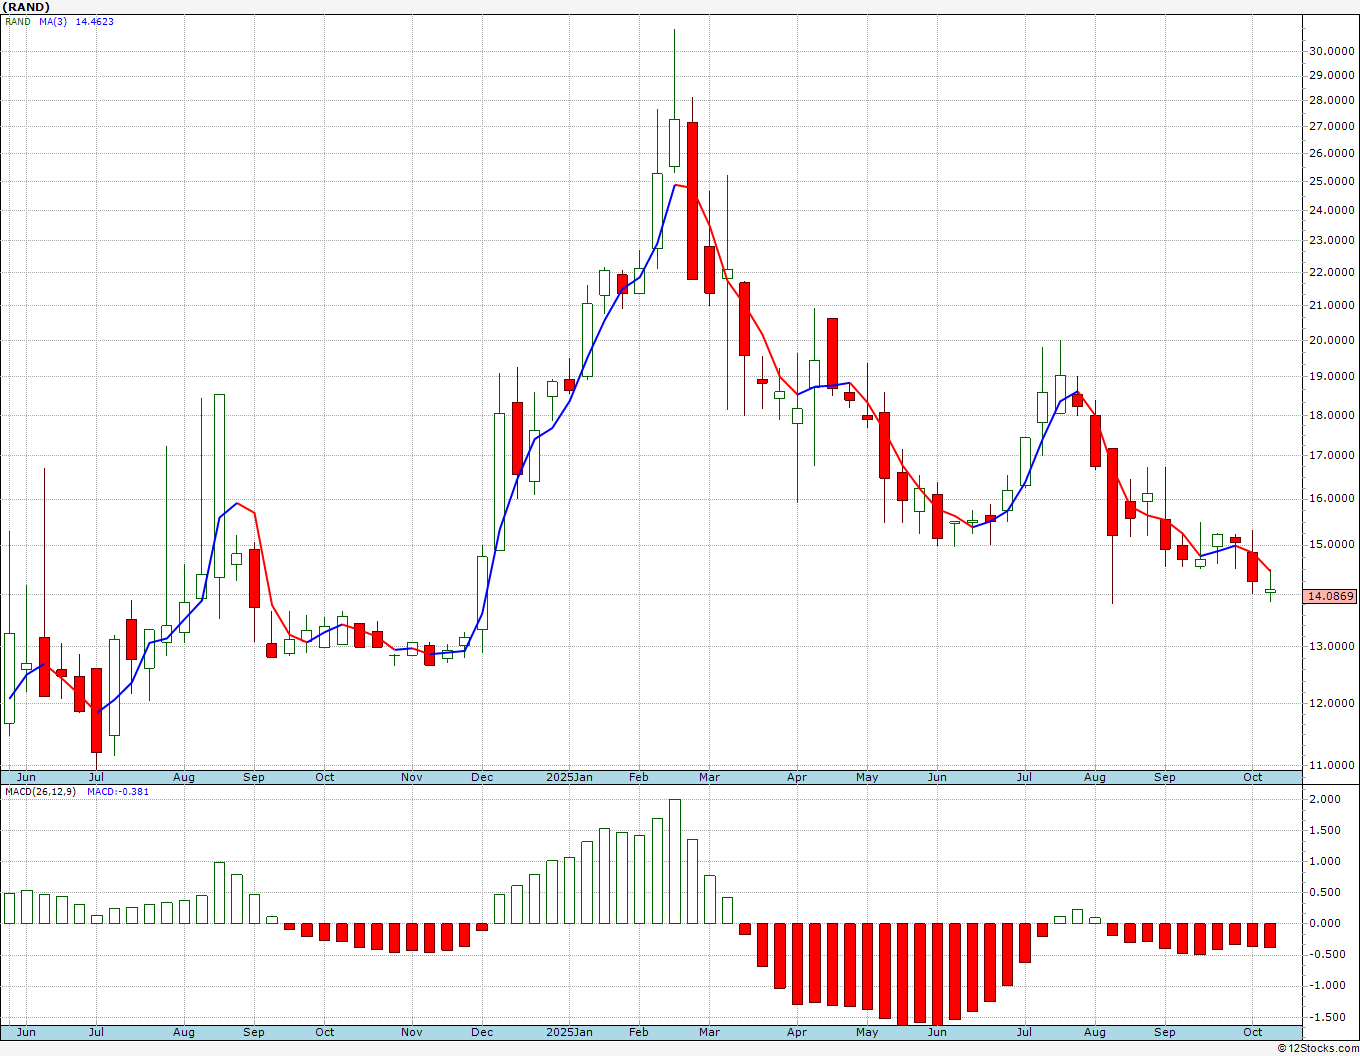The image size is (1360, 1056).
Task: Select the 13.0000 price axis label
Action: [x=1331, y=646]
